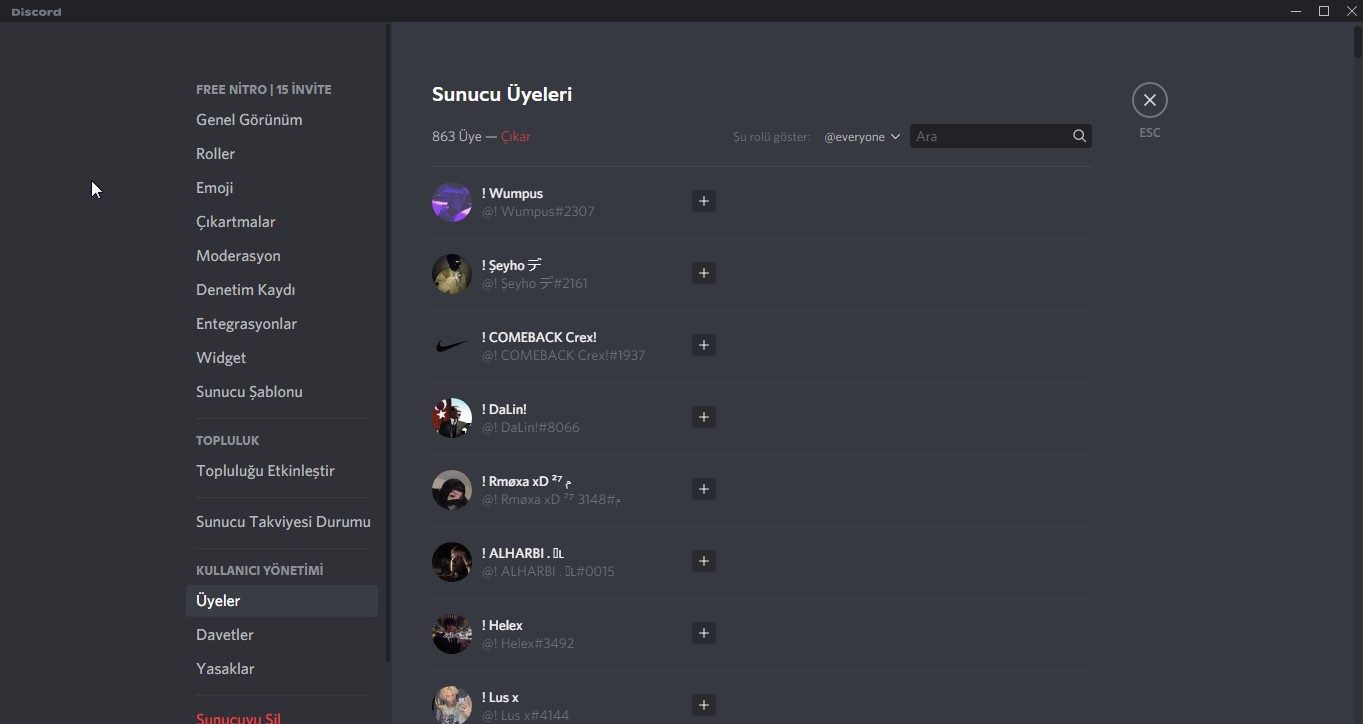Add role to ! DaLin! member
Screen dimensions: 1363x724
pyautogui.click(x=704, y=417)
